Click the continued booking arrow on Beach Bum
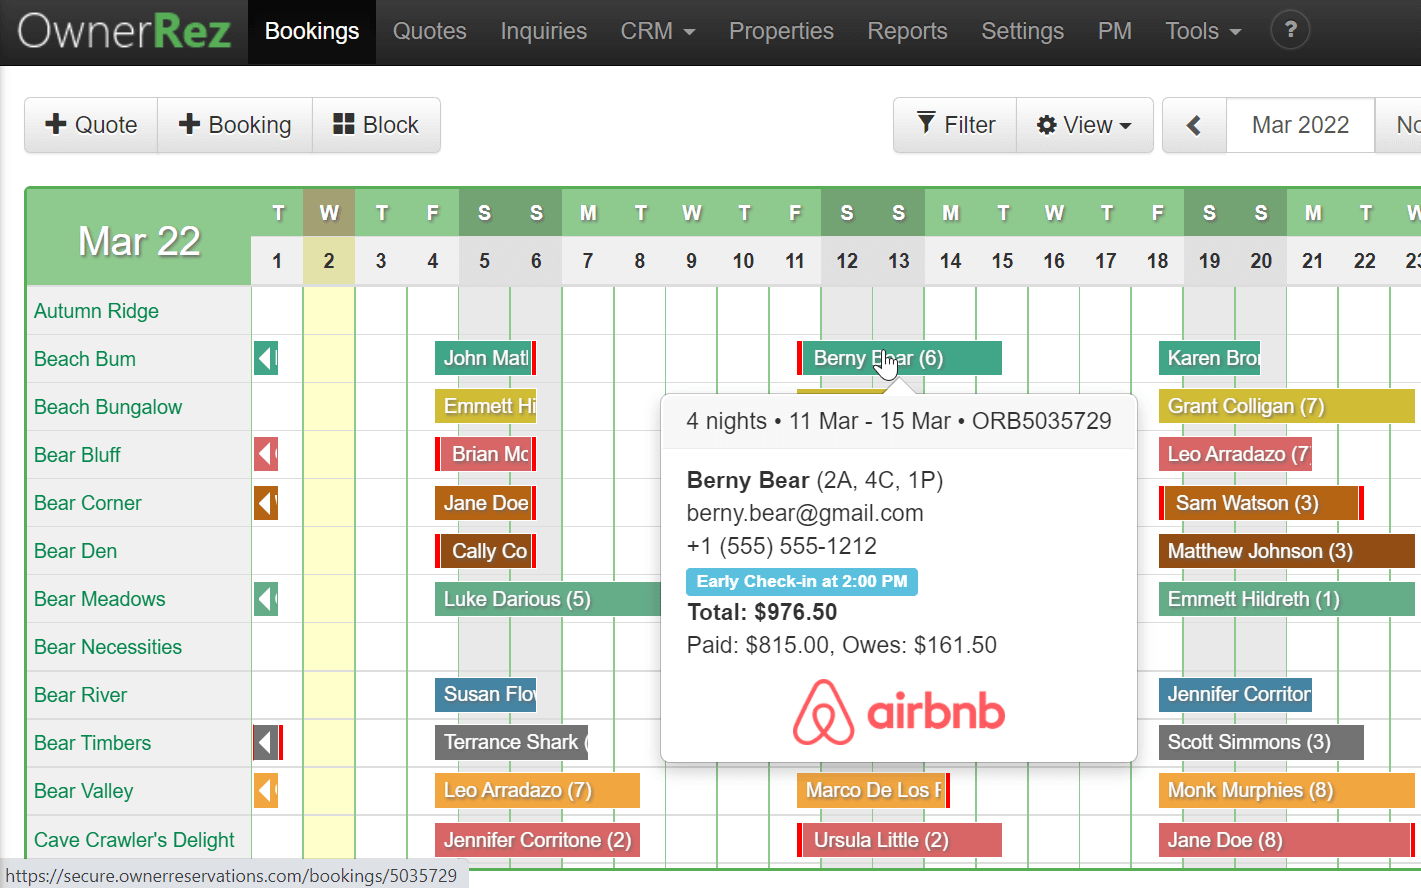The width and height of the screenshot is (1421, 888). (265, 358)
